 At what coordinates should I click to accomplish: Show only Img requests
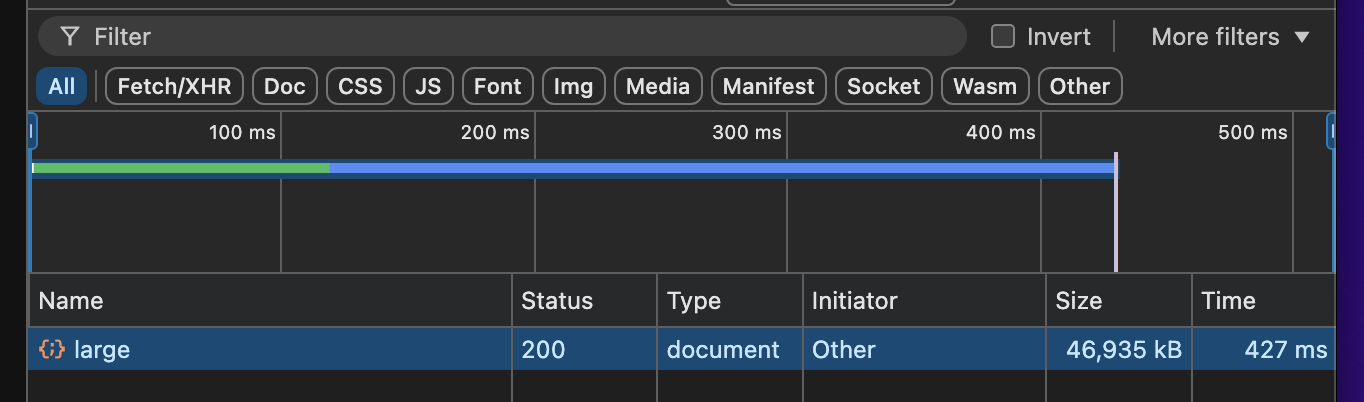573,86
